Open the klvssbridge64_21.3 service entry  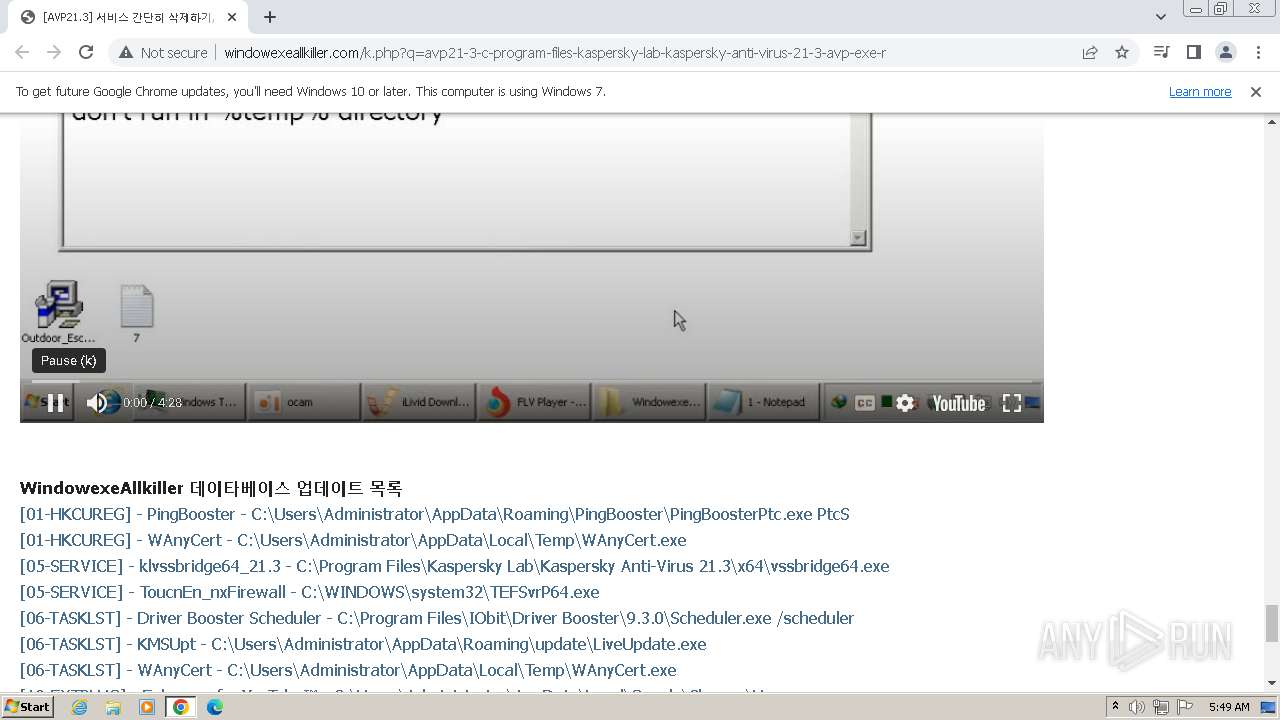pyautogui.click(x=455, y=566)
